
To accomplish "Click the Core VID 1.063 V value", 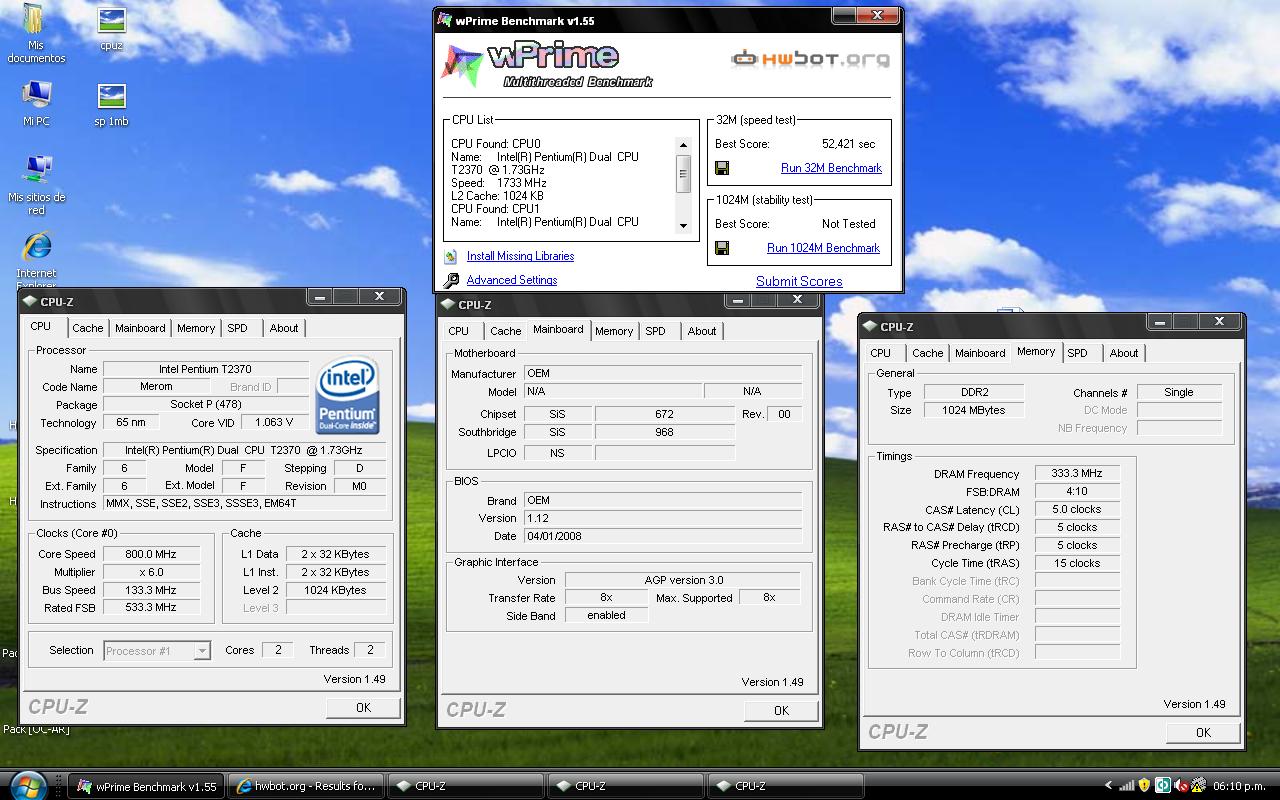I will point(275,423).
